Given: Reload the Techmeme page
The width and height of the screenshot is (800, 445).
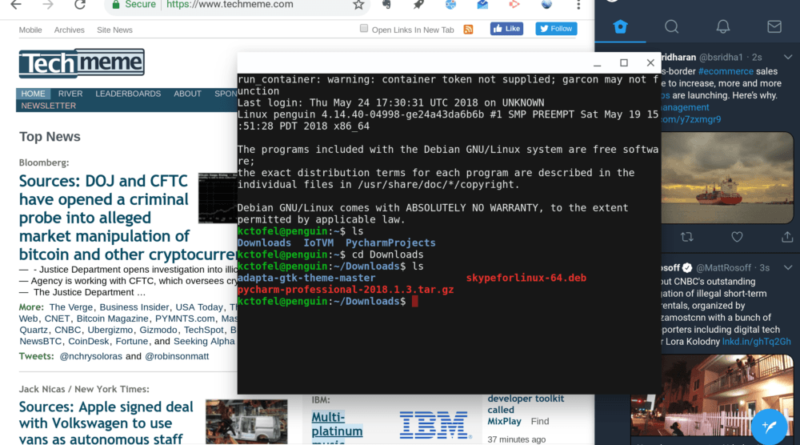Looking at the screenshot, I should 80,5.
